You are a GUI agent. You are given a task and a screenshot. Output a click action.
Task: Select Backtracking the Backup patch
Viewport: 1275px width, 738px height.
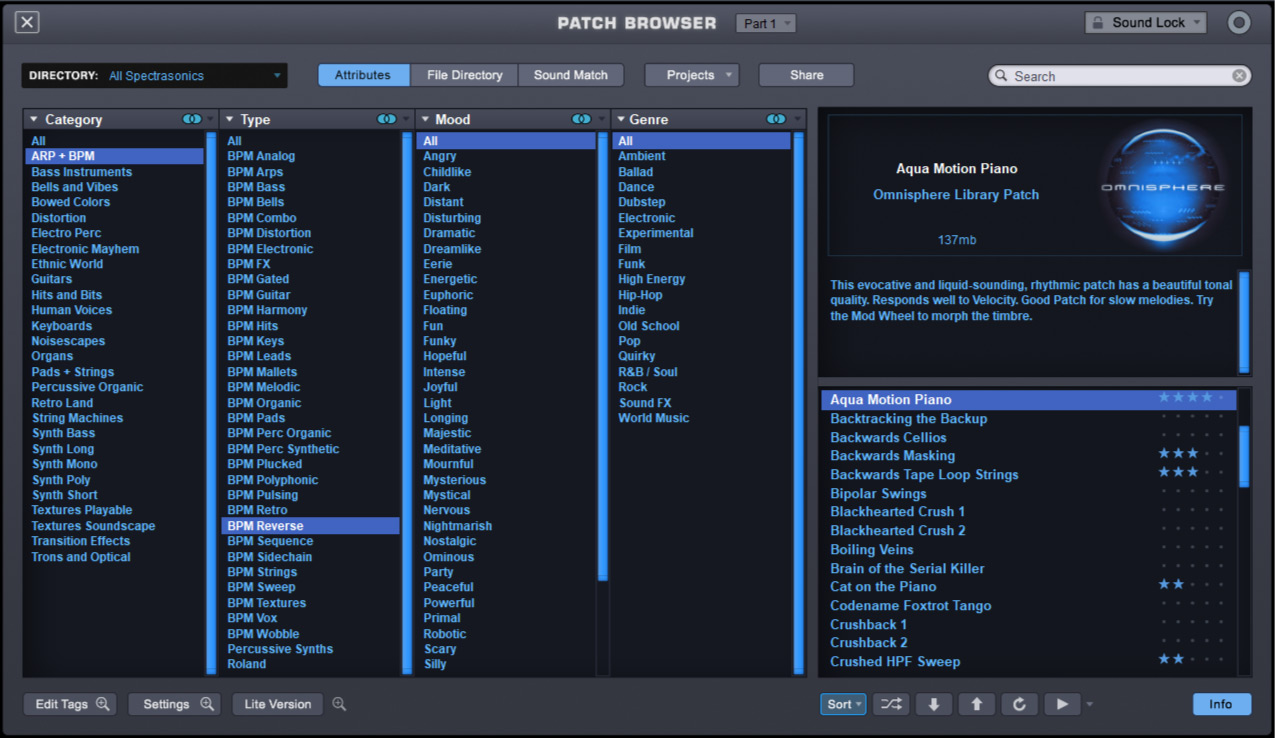tap(1028, 418)
